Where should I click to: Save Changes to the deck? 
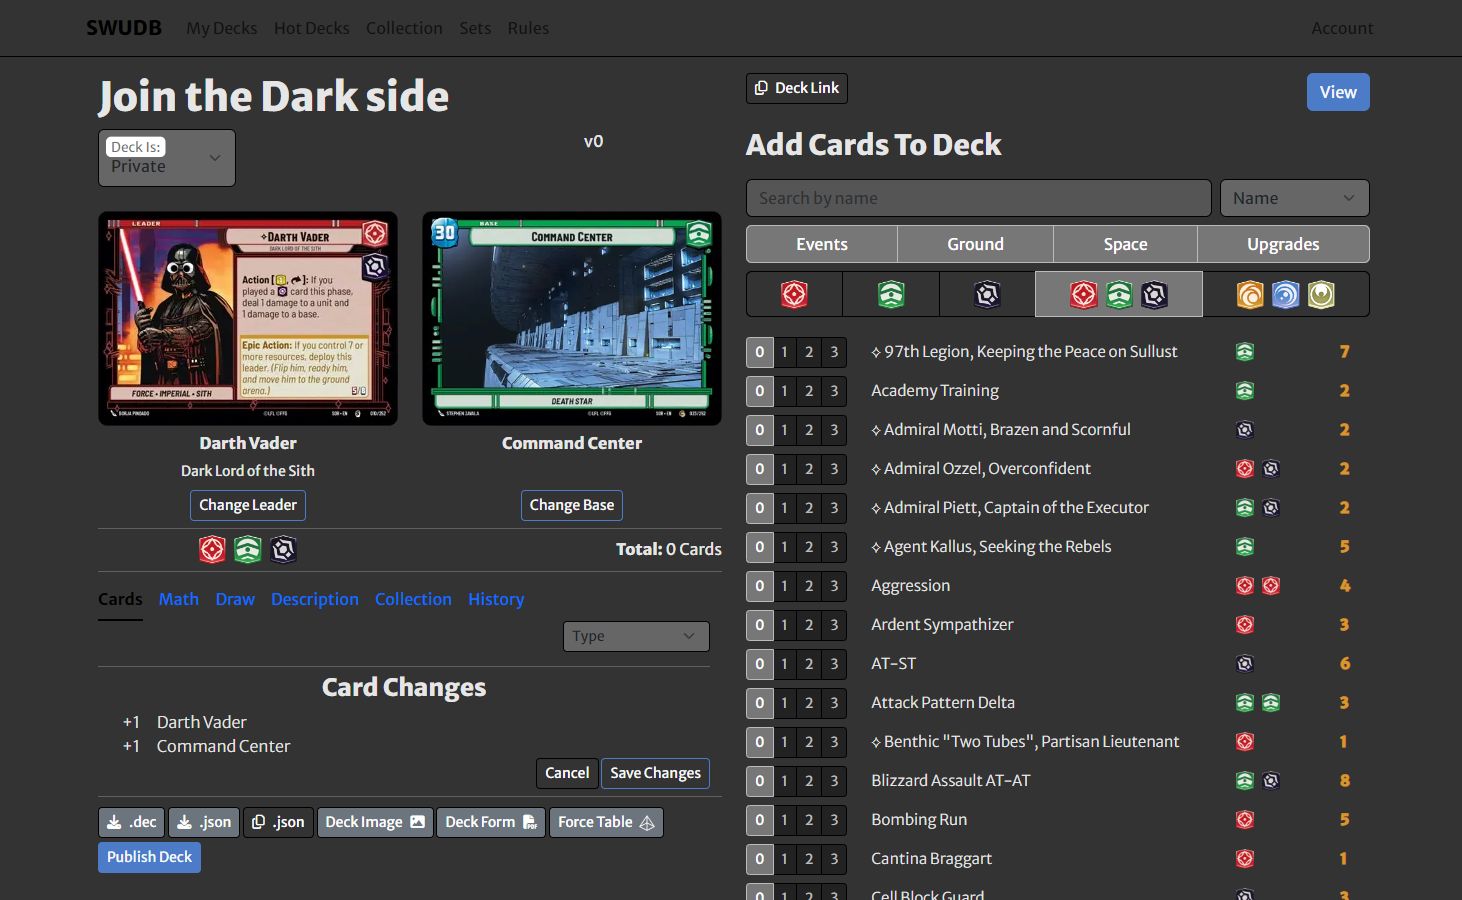pos(655,773)
